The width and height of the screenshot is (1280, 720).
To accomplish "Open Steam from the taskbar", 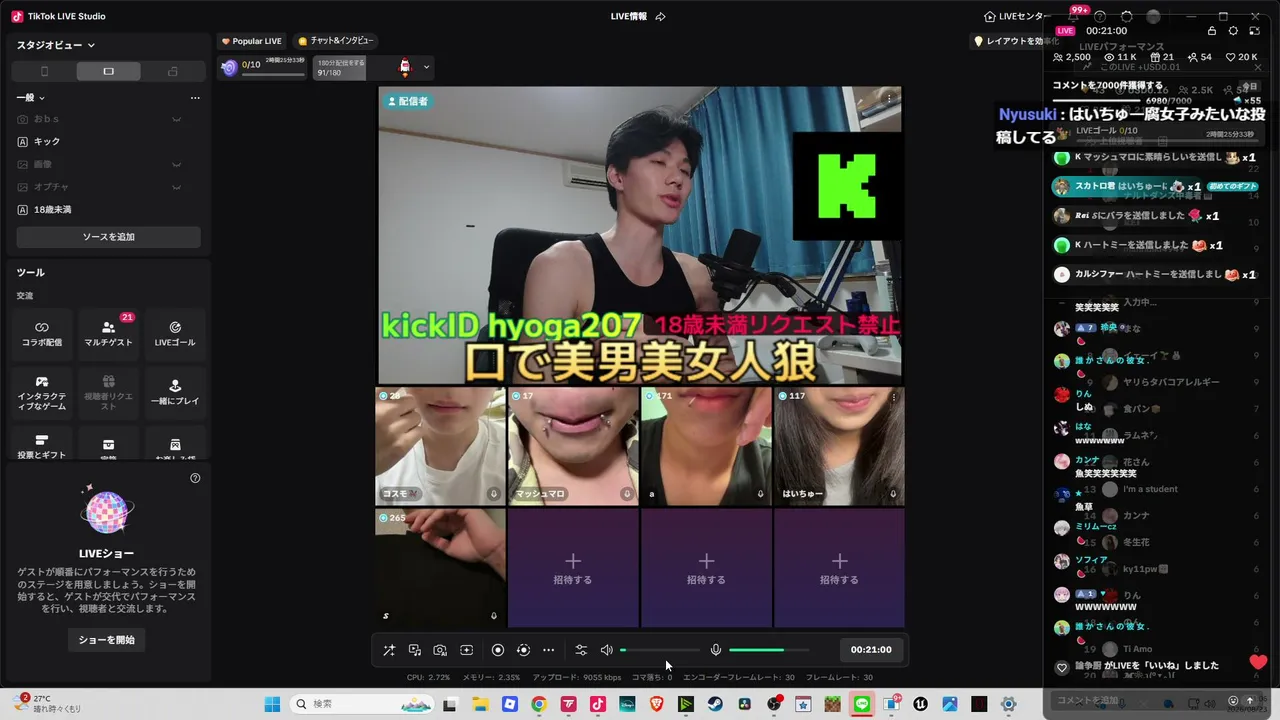I will pyautogui.click(x=715, y=704).
